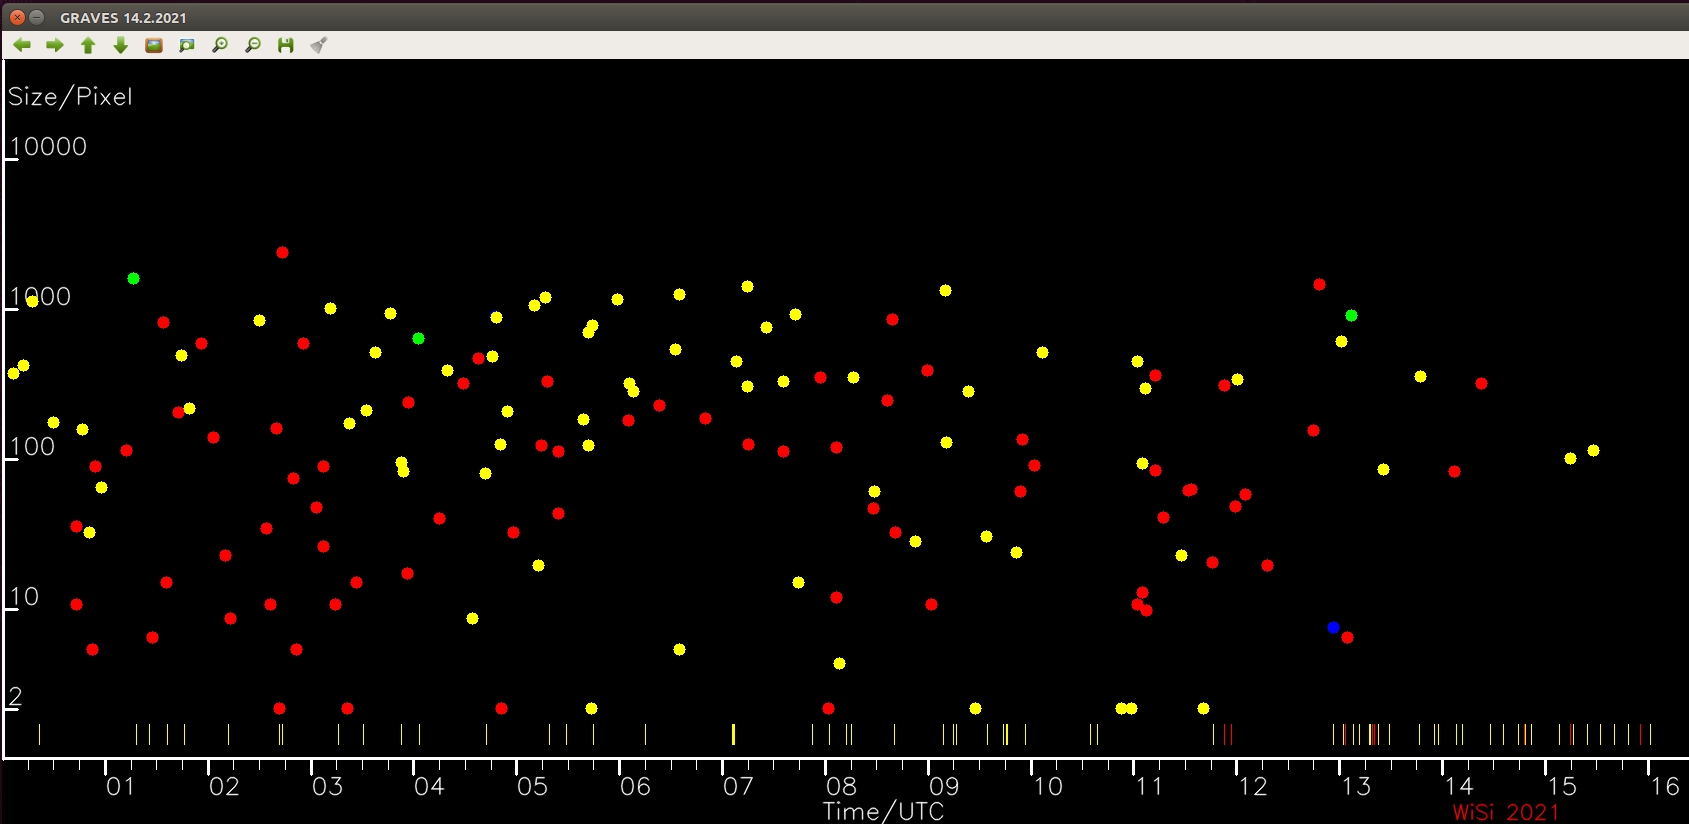Click the picture-with-magnifier zoom region icon

click(x=187, y=45)
